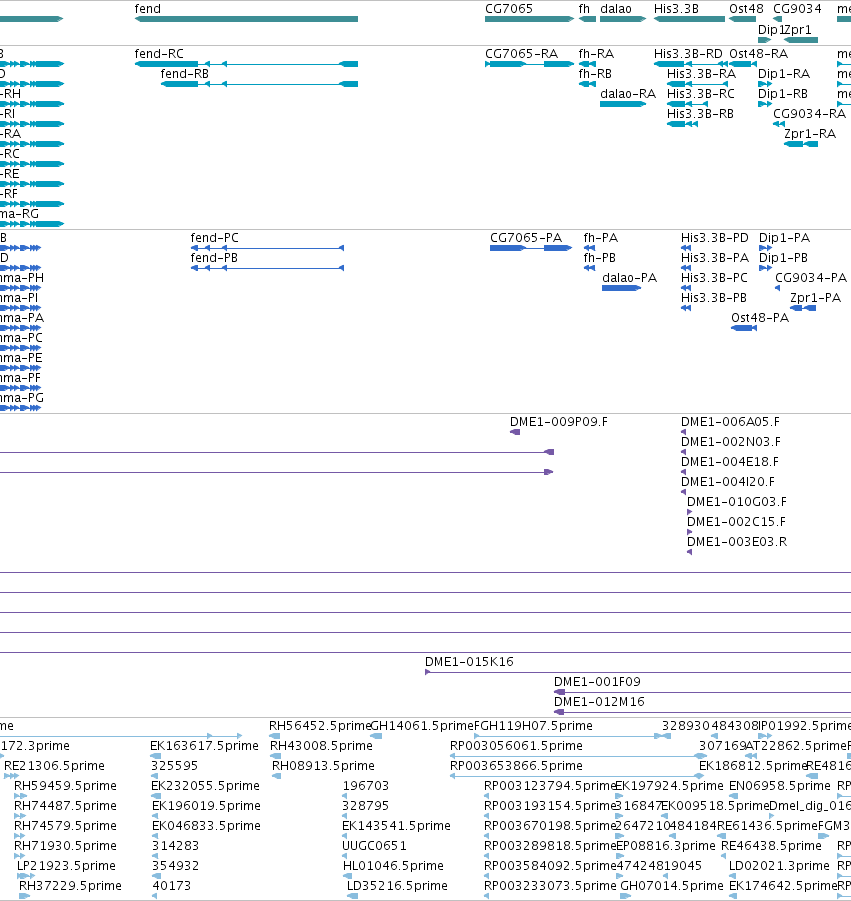
Task: Open the DME1-015K16 BAC clone
Action: point(638,672)
